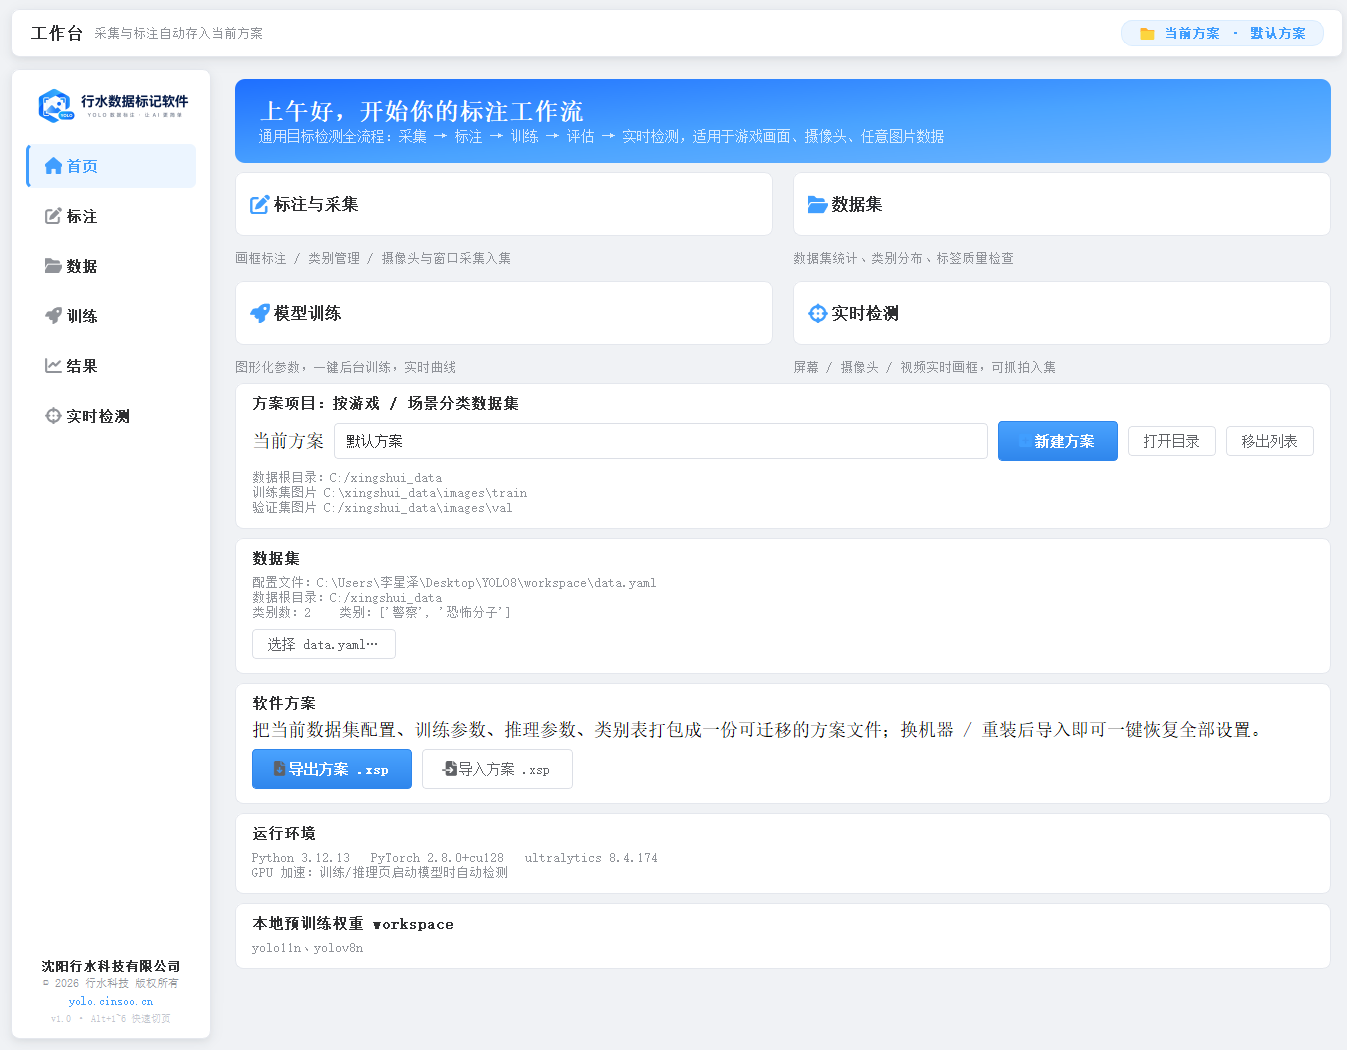The image size is (1347, 1050).
Task: Open the 数据集 card
Action: [1062, 204]
